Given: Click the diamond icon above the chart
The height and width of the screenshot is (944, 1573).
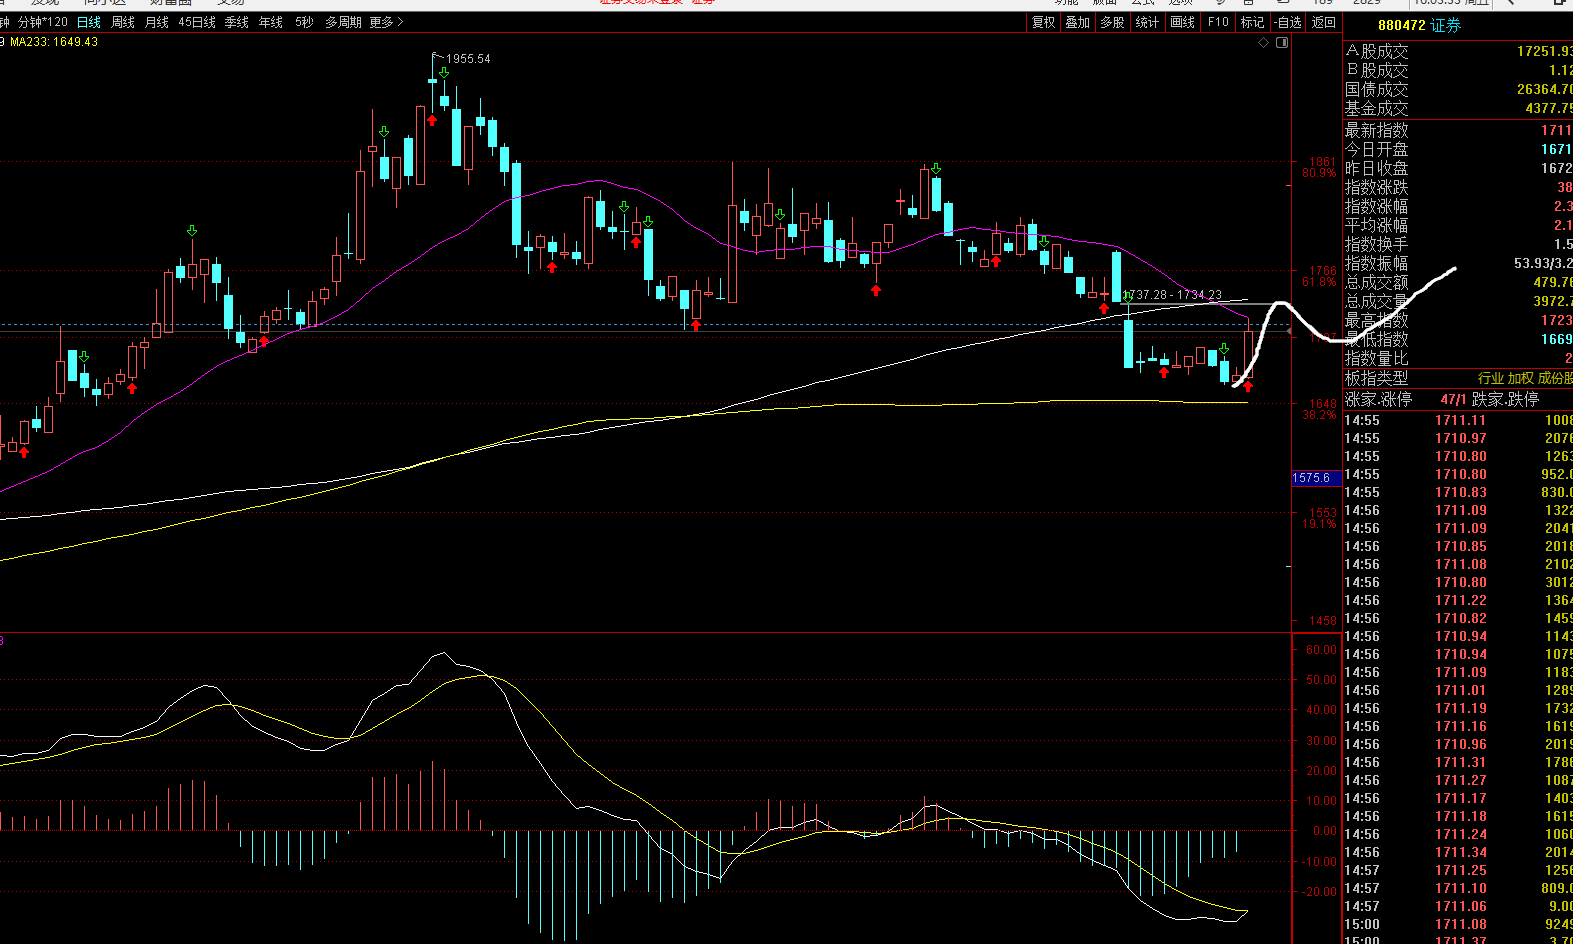Looking at the screenshot, I should coord(1263,43).
